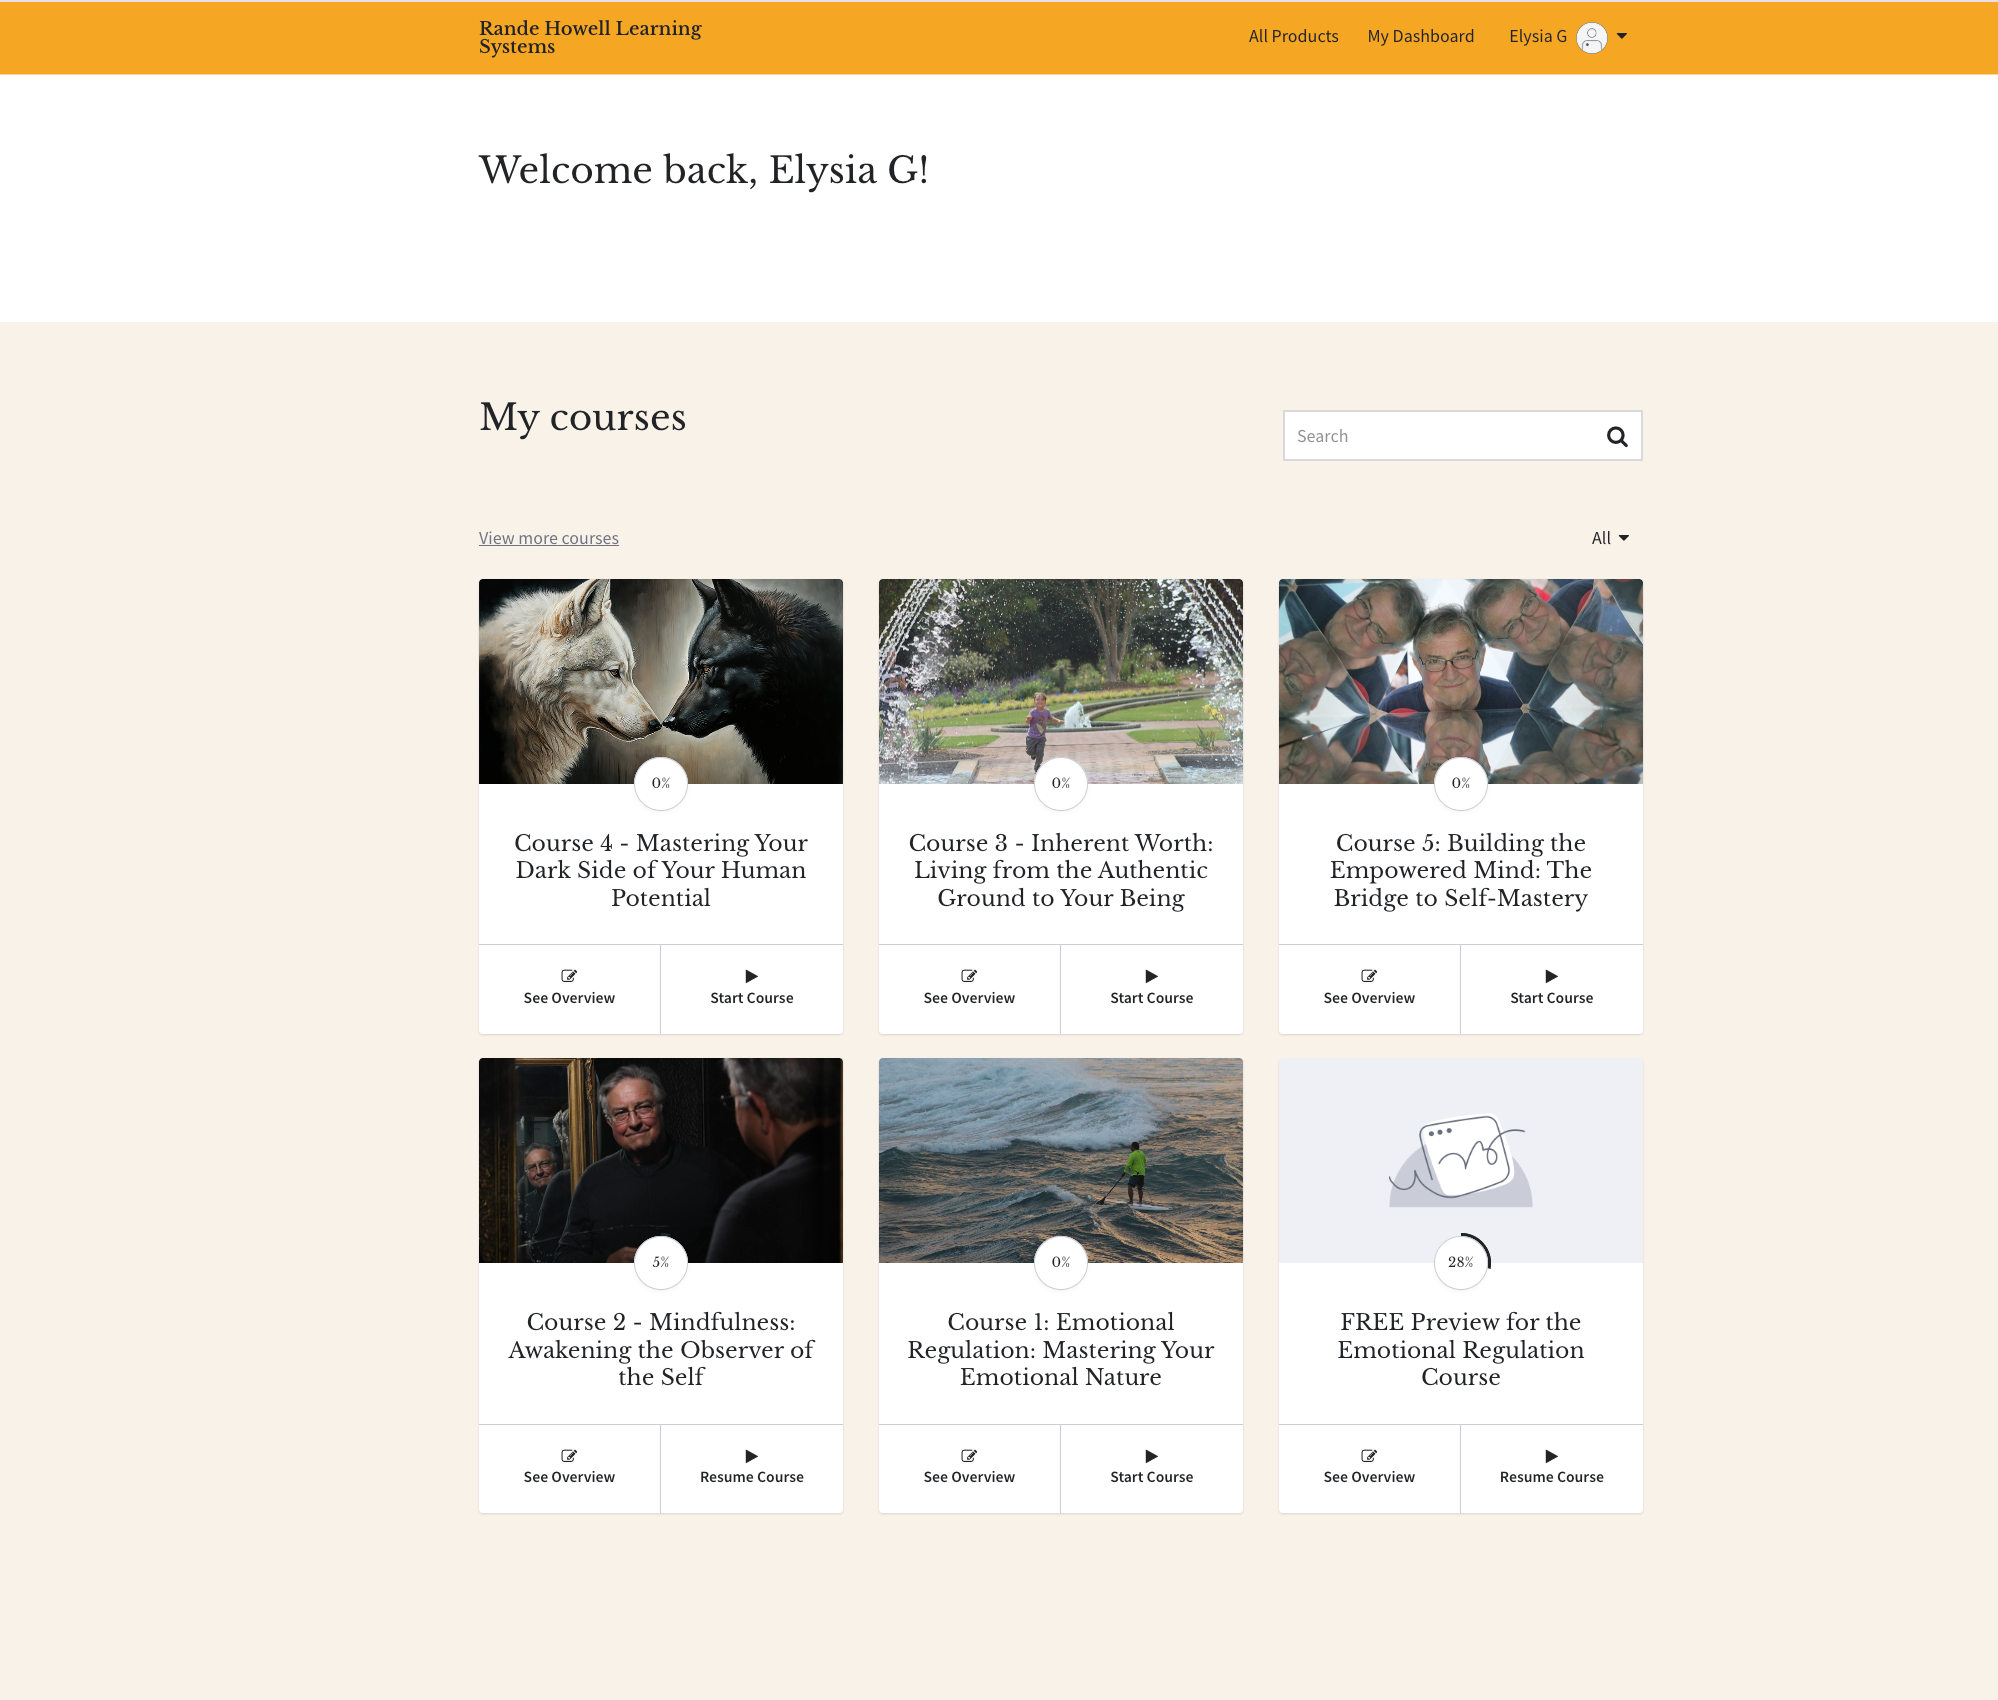
Task: Open the All courses filter dropdown
Action: pos(1609,538)
